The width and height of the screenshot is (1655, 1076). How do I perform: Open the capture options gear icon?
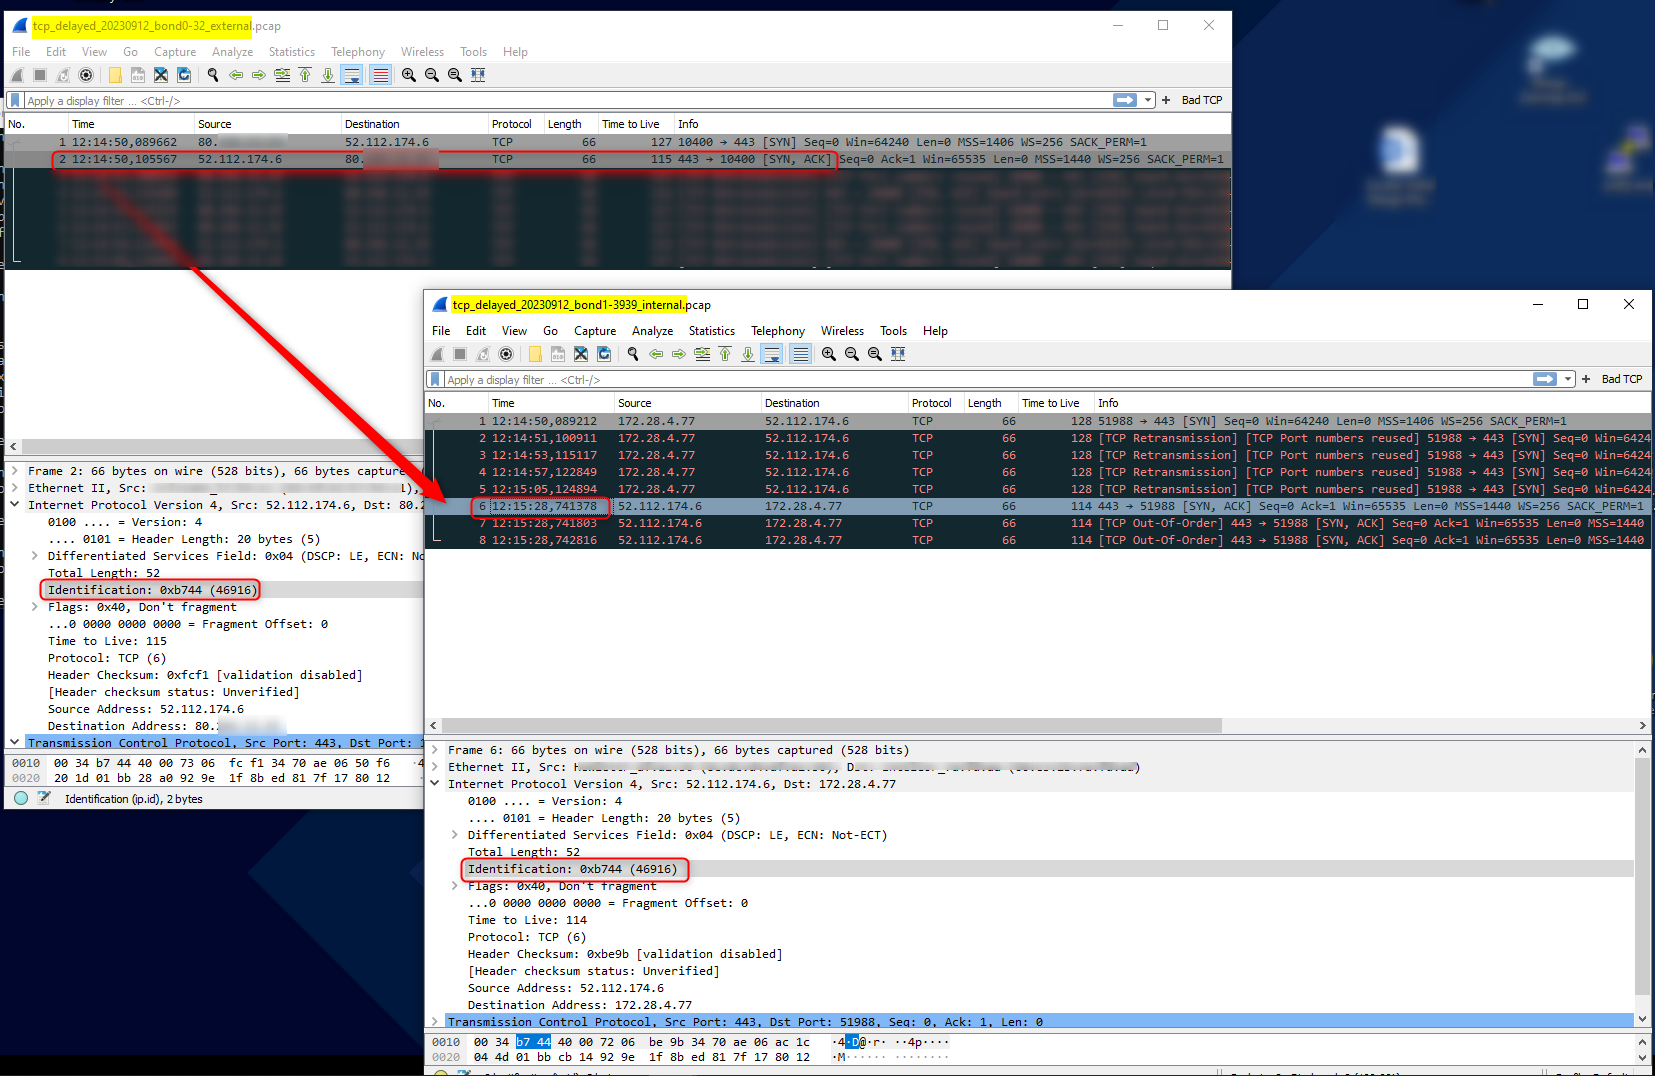[x=86, y=75]
